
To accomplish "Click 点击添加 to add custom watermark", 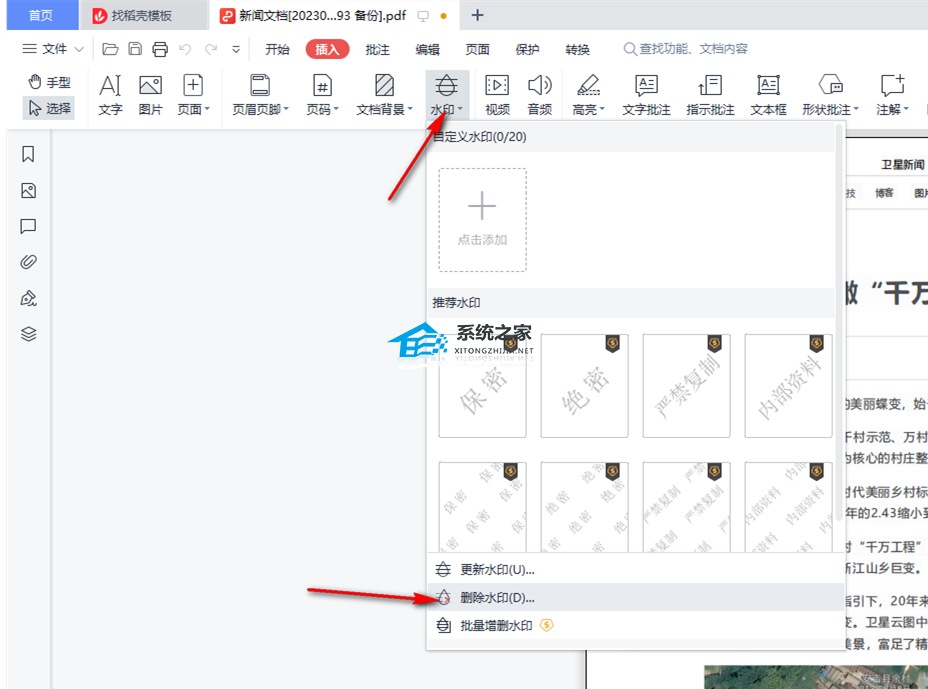I will [x=482, y=220].
